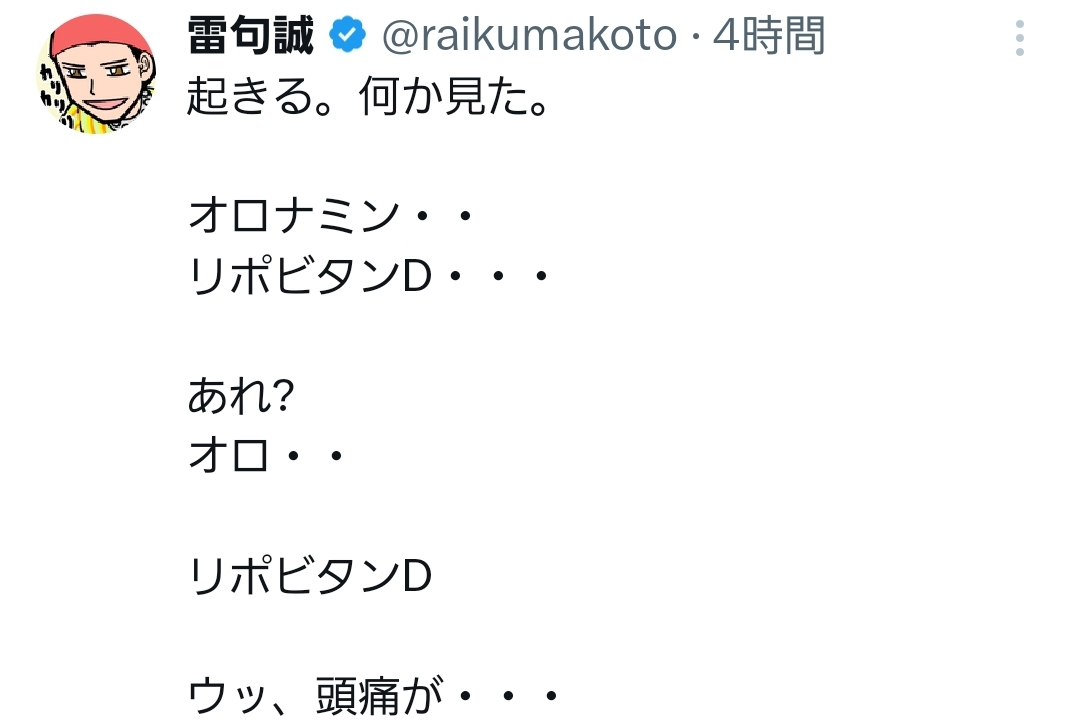Click the display name 雷句誠

251,38
